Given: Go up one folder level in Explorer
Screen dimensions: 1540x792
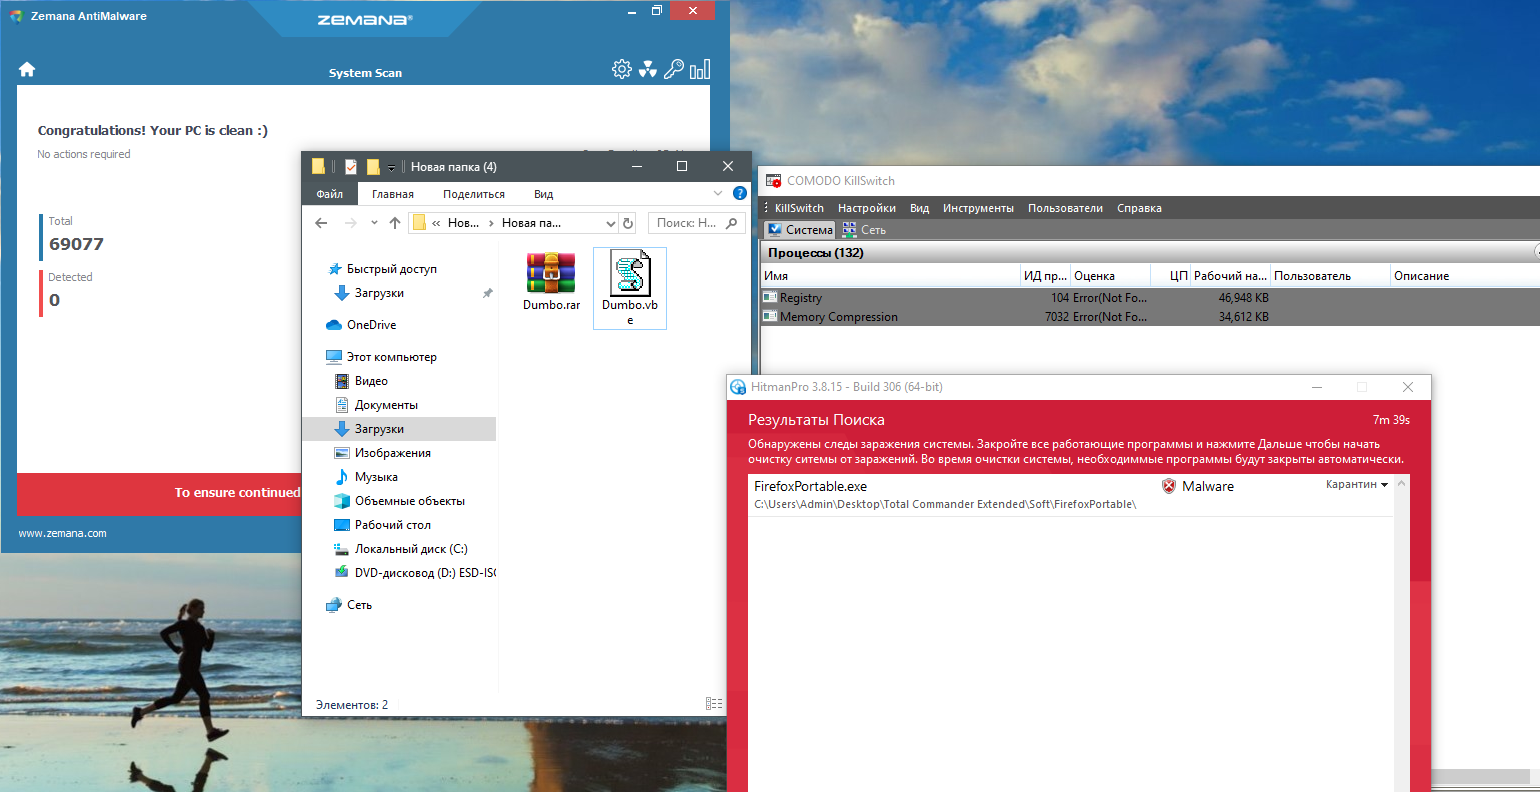Looking at the screenshot, I should (395, 223).
